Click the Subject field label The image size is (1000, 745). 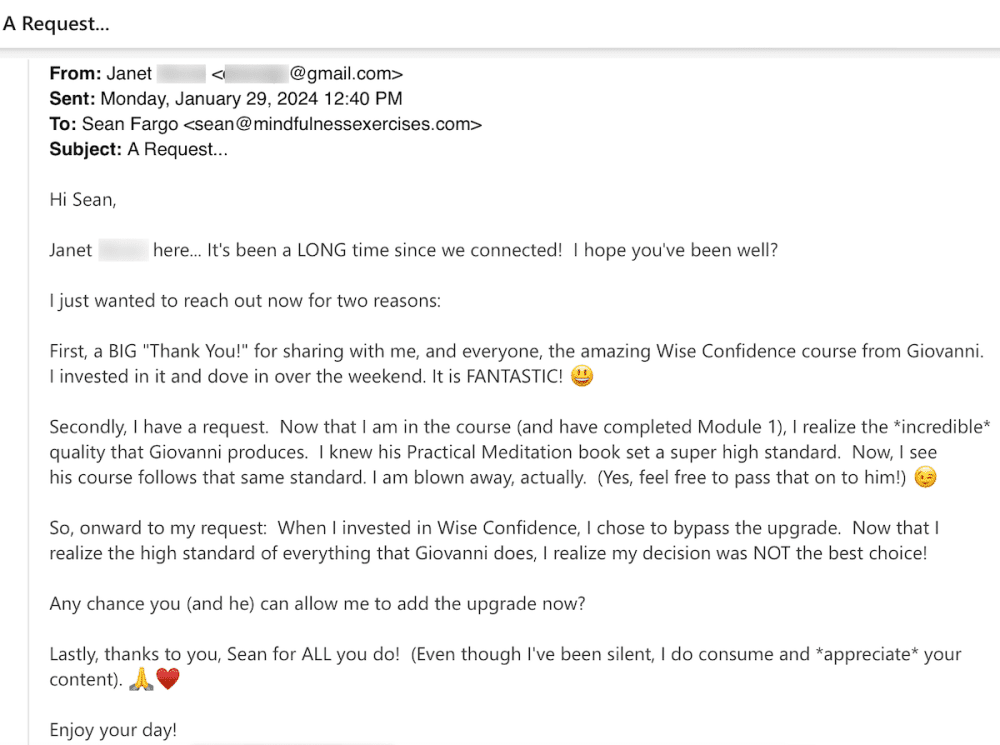tap(86, 150)
